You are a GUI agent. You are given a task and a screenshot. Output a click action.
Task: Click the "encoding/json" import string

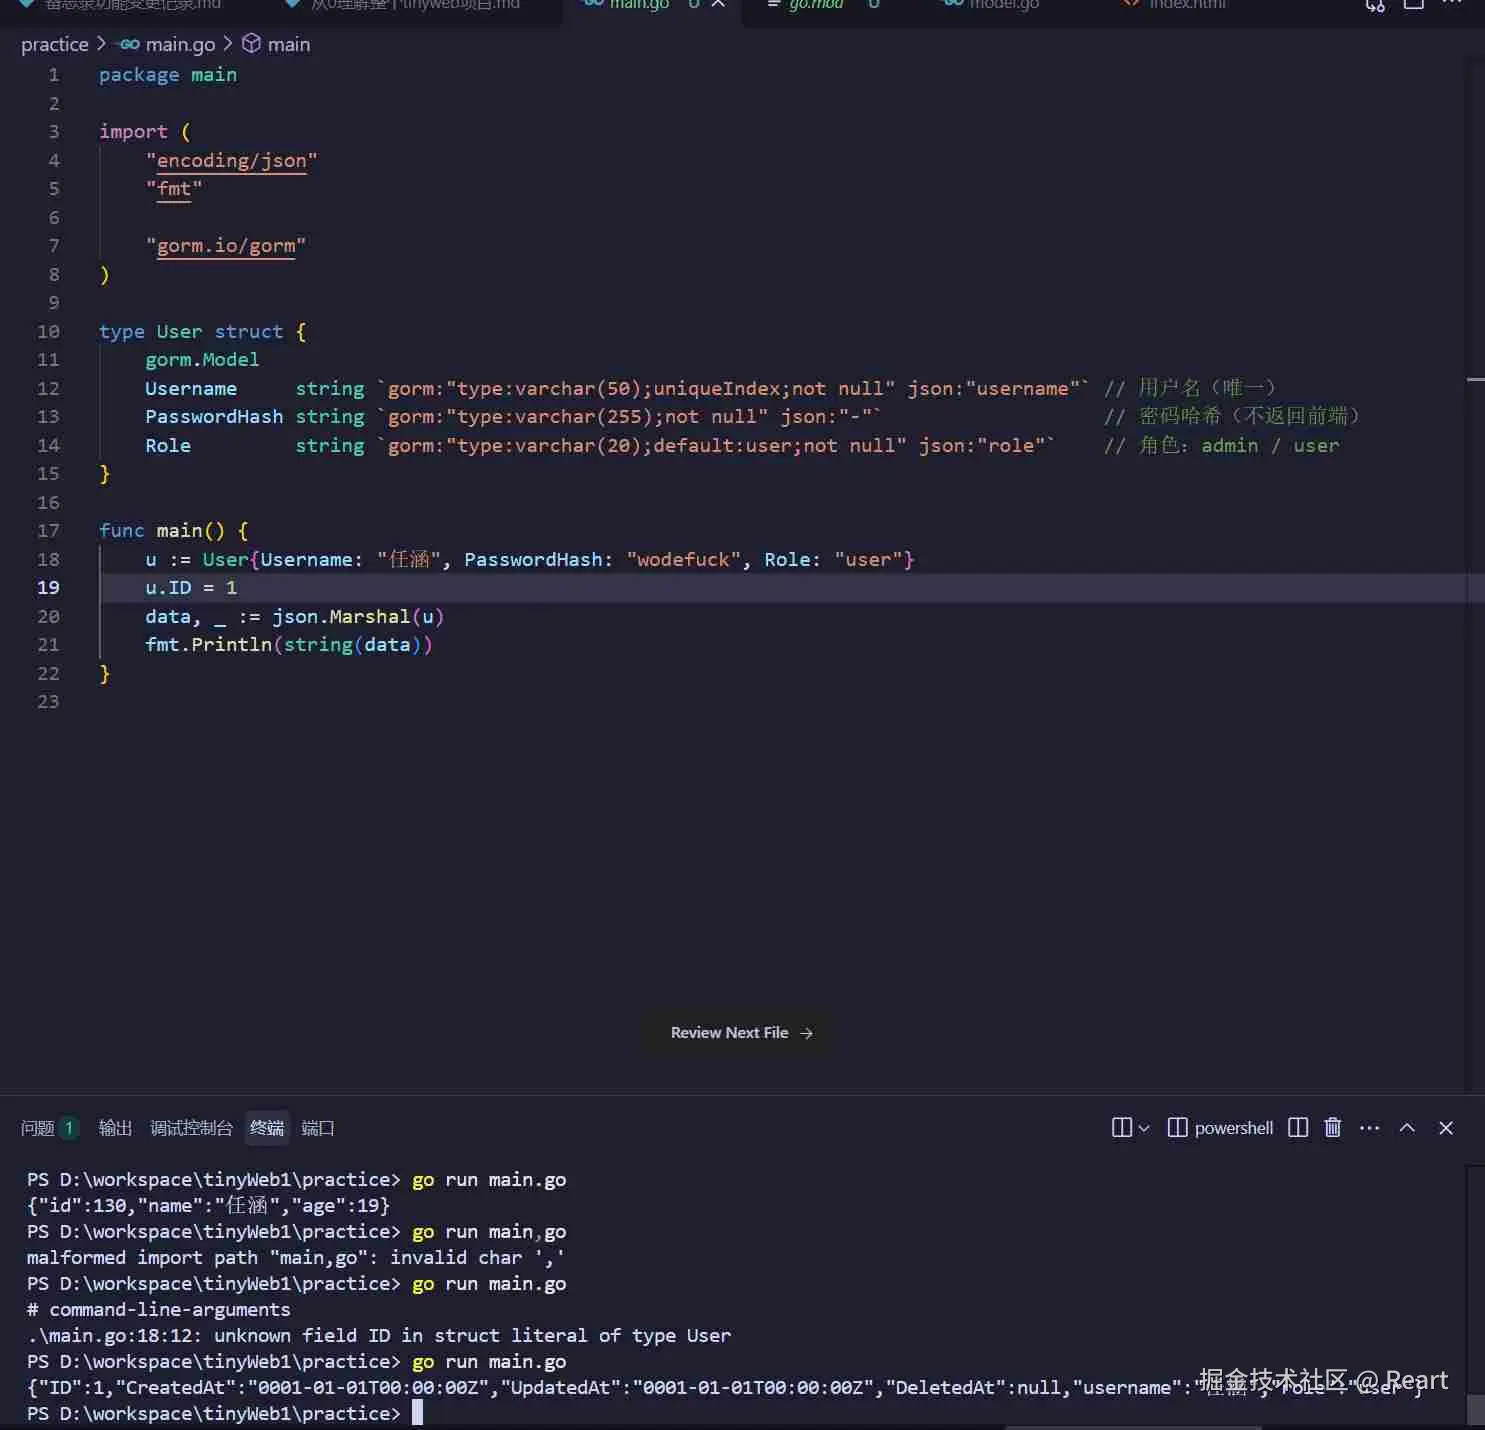231,161
